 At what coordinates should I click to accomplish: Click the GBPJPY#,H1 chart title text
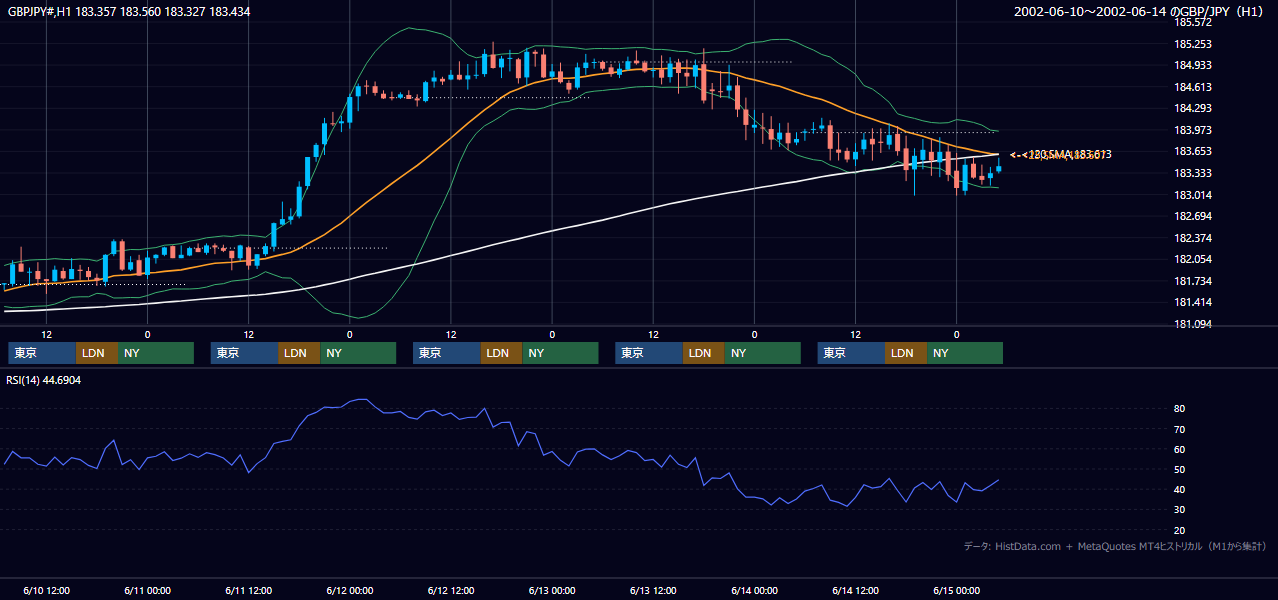pos(129,12)
